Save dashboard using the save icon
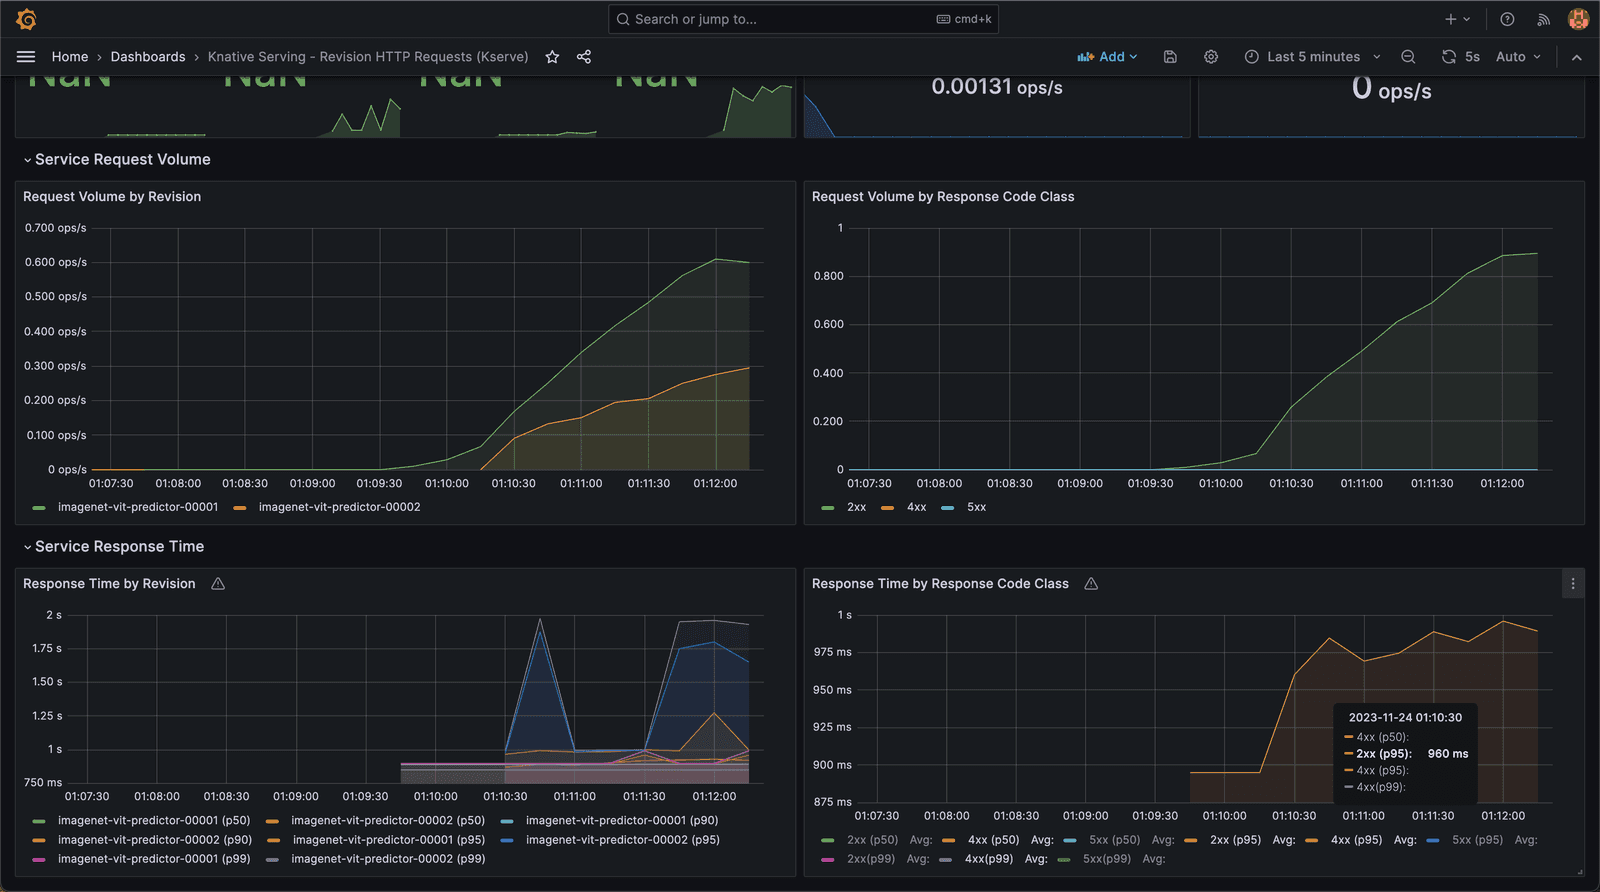Viewport: 1600px width, 892px height. coord(1170,57)
